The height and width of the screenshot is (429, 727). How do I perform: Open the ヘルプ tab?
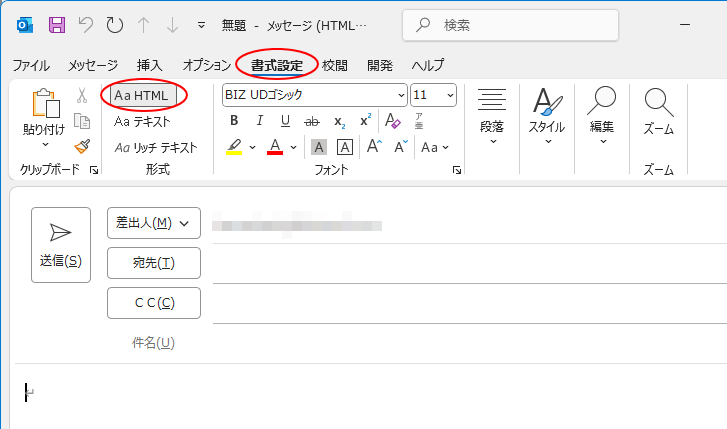pos(427,65)
